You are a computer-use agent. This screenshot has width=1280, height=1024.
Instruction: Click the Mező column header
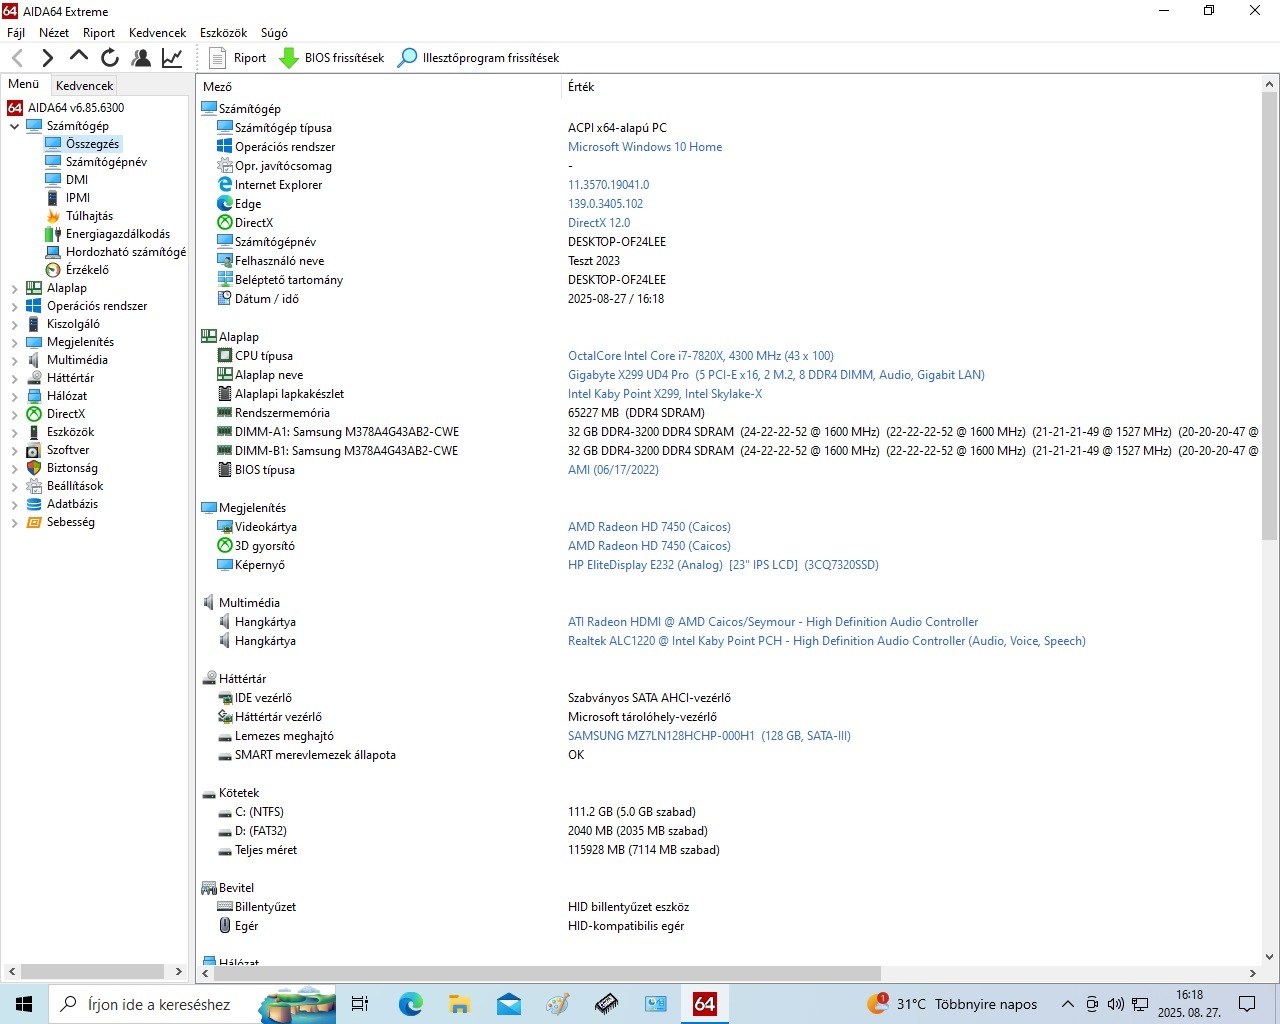tap(380, 87)
